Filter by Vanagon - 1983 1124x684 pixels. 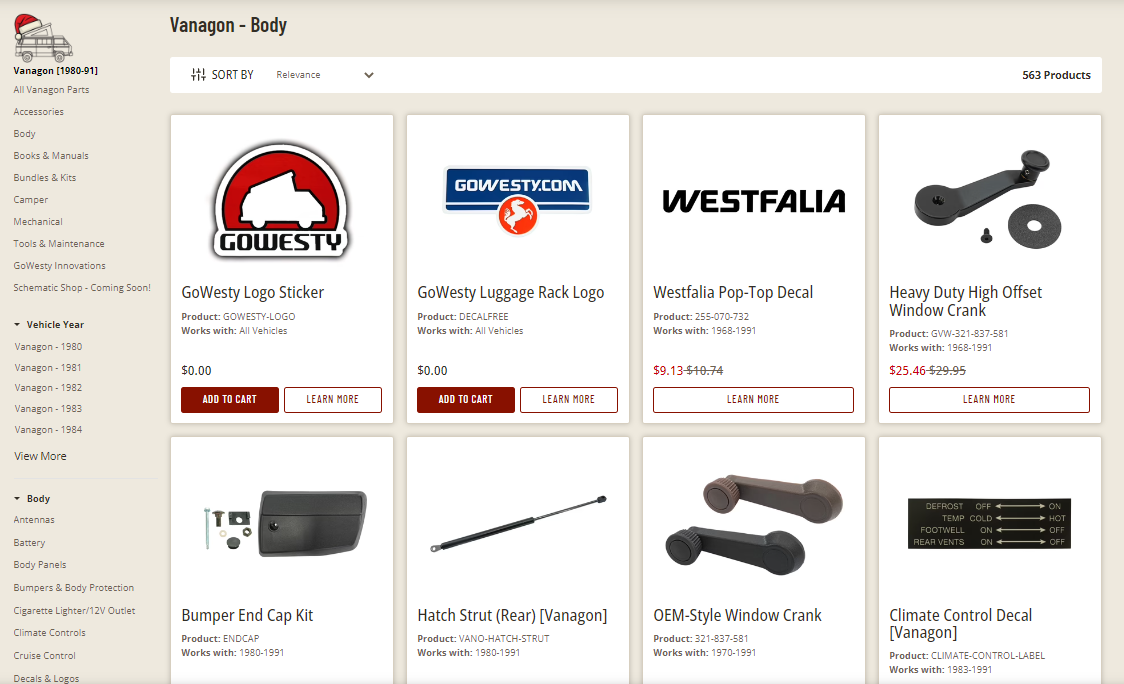click(x=48, y=409)
